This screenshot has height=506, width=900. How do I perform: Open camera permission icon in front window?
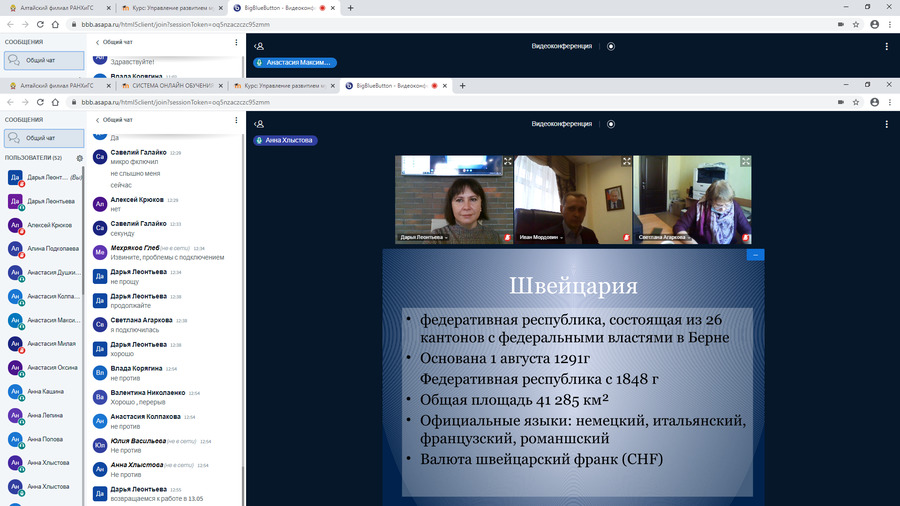click(x=841, y=102)
